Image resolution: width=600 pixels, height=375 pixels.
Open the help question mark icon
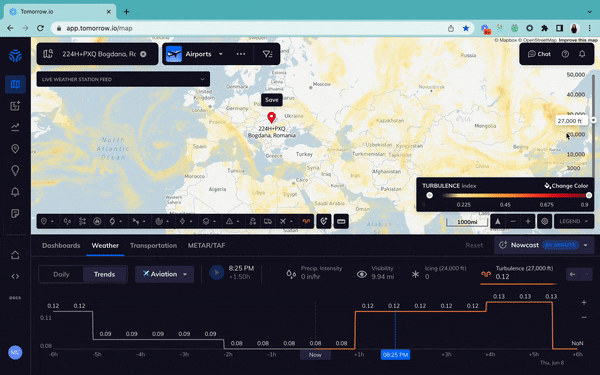(x=565, y=54)
